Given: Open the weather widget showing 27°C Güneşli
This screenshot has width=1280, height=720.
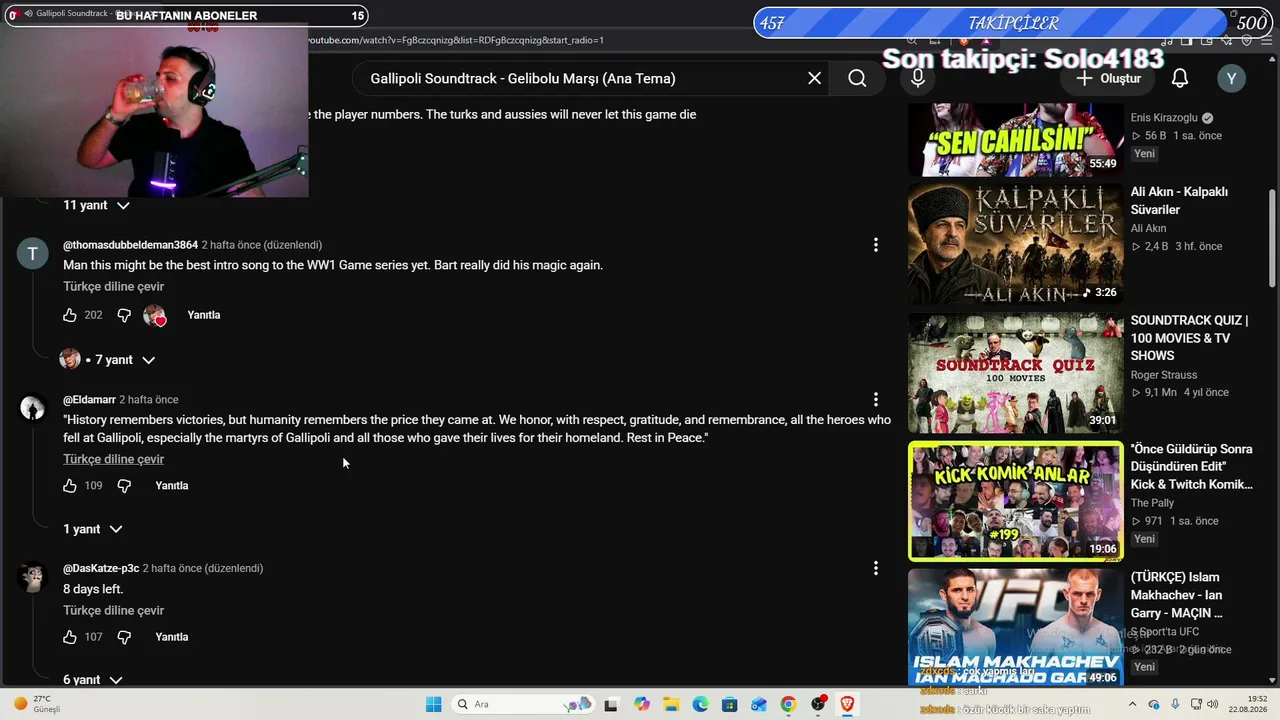Looking at the screenshot, I should coord(38,704).
